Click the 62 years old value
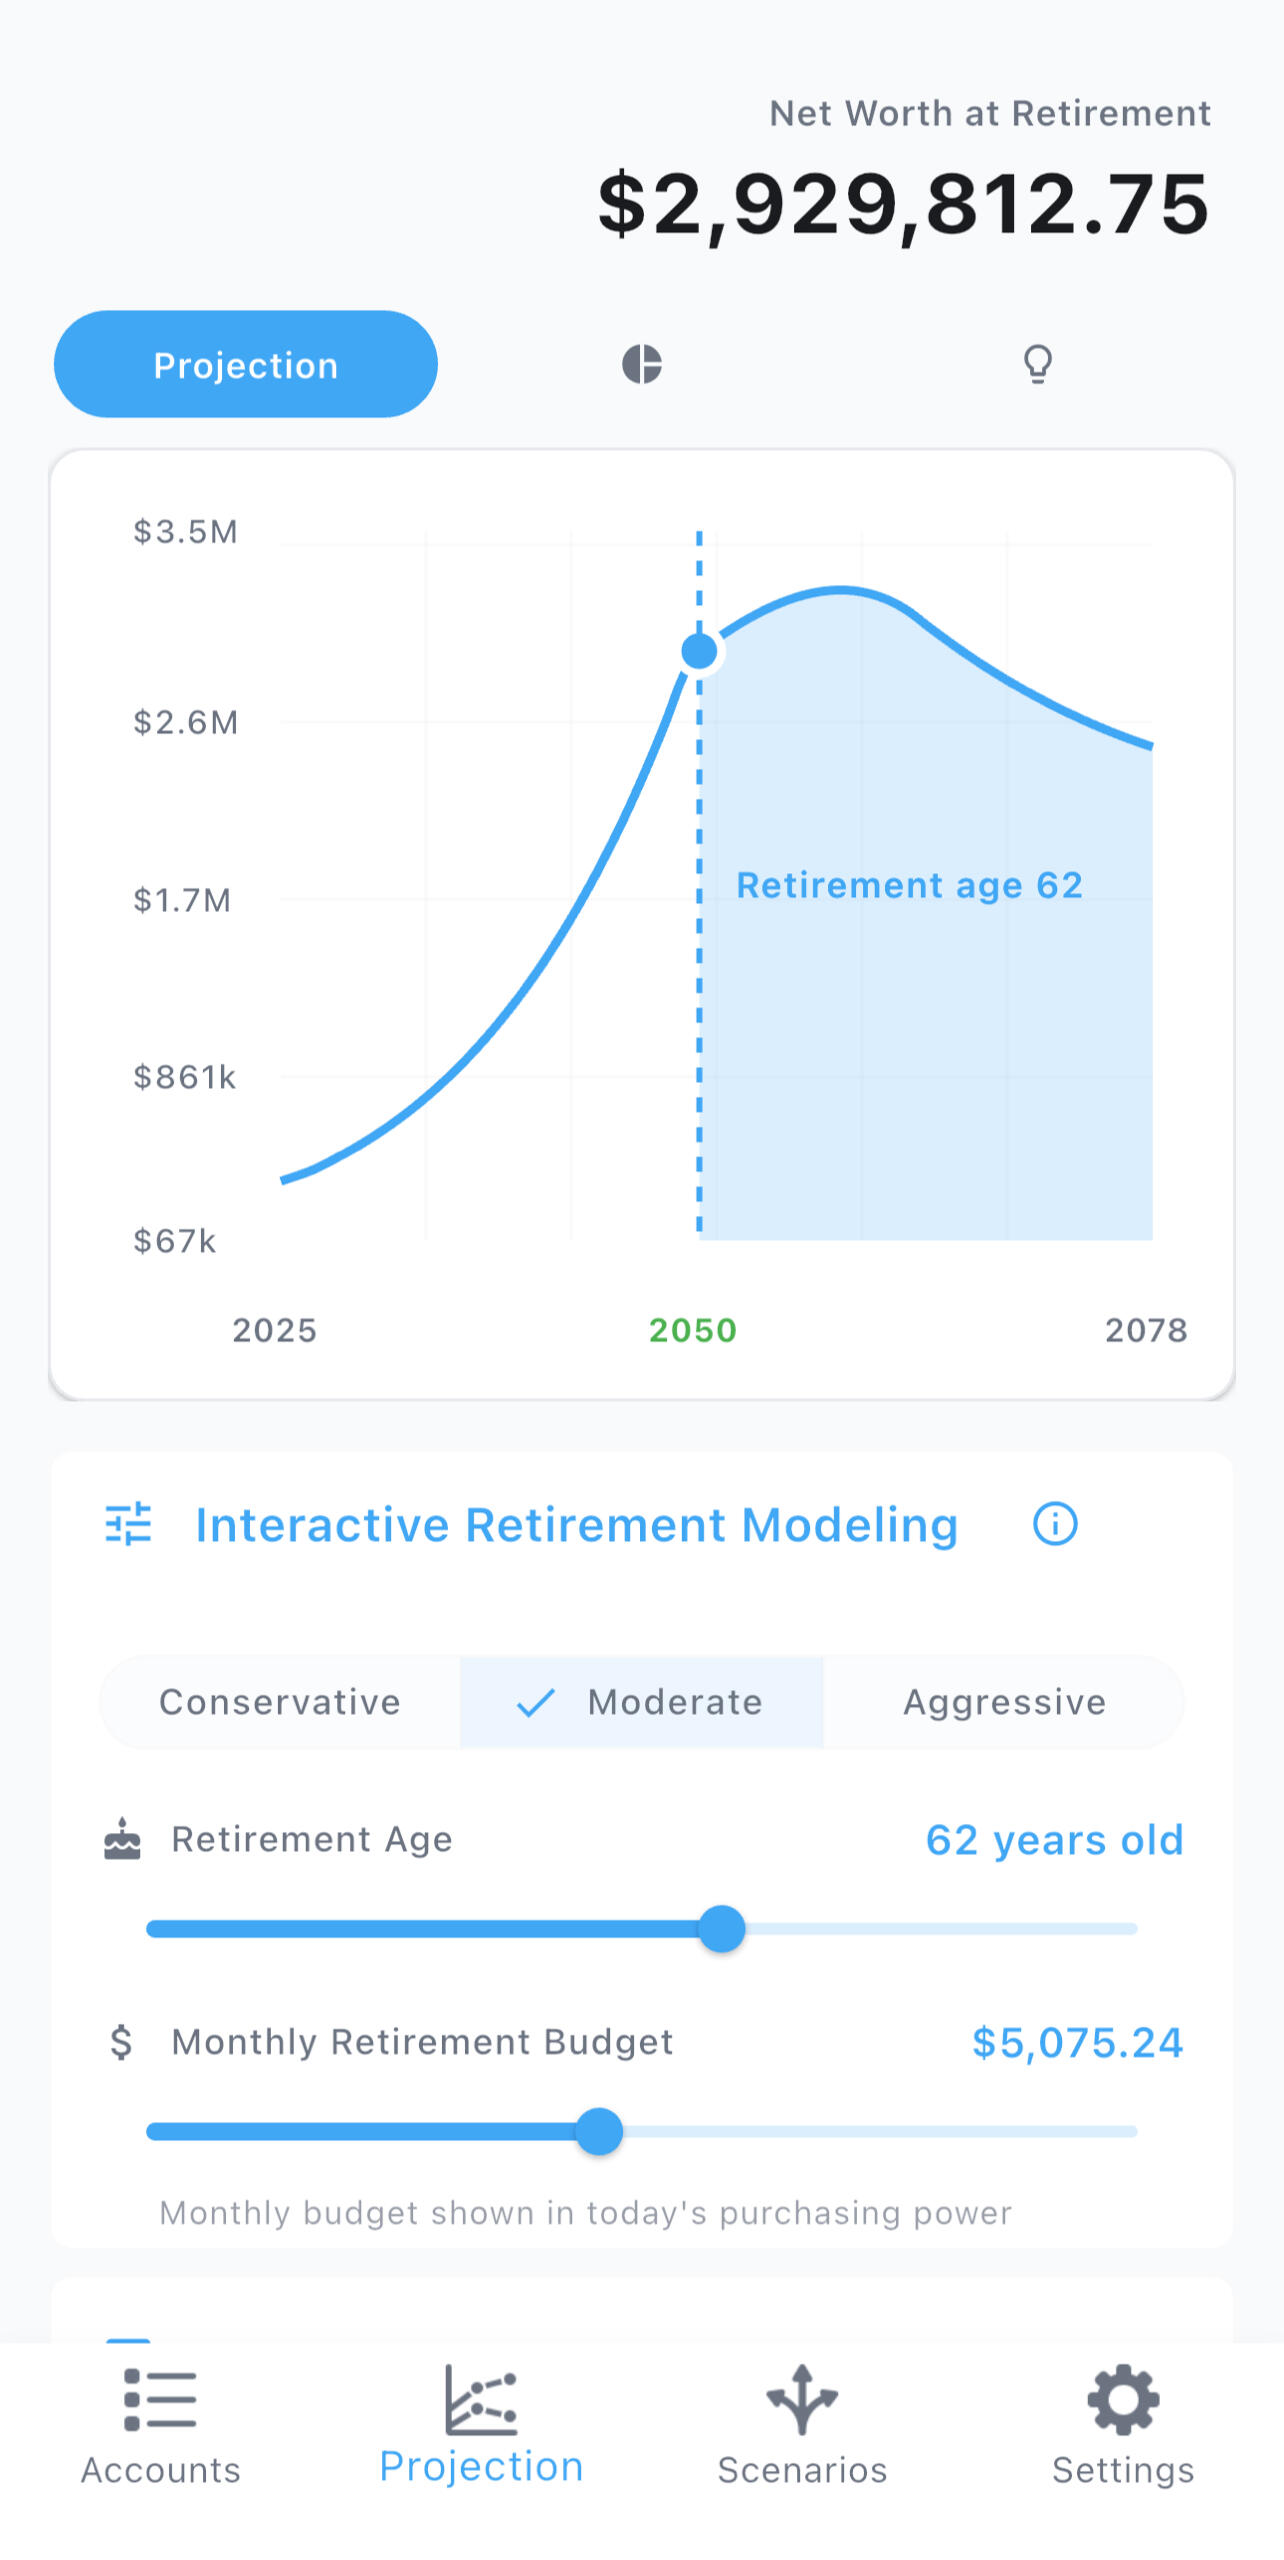The width and height of the screenshot is (1284, 2560). pyautogui.click(x=1054, y=1840)
